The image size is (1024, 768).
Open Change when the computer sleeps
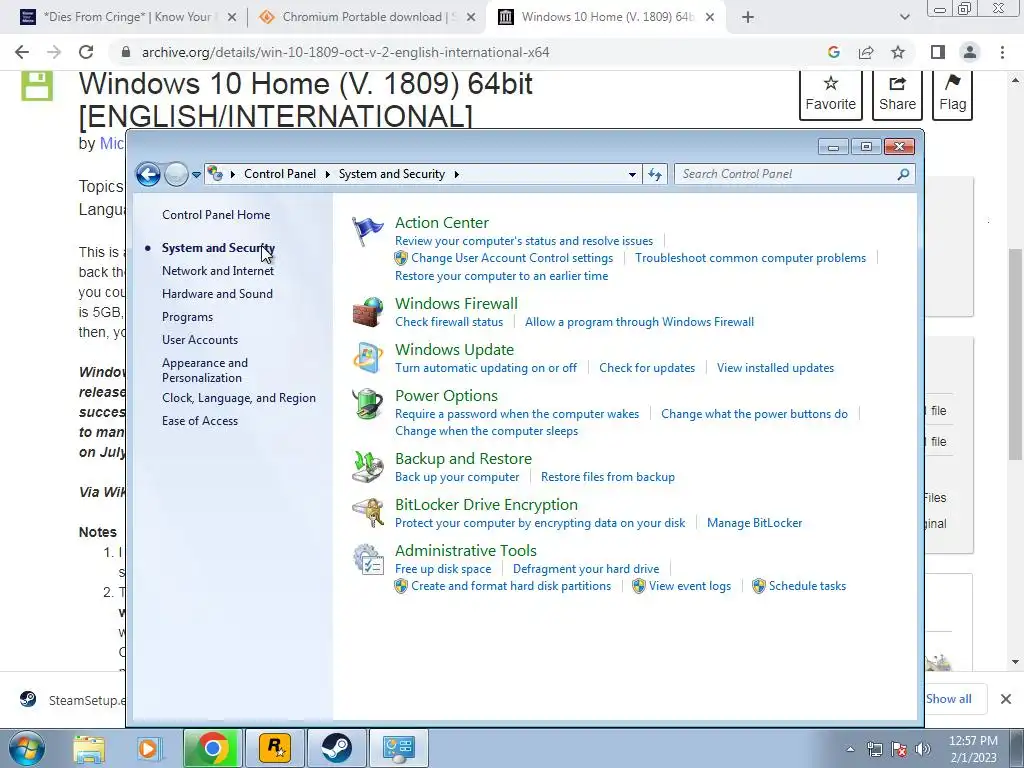(486, 431)
